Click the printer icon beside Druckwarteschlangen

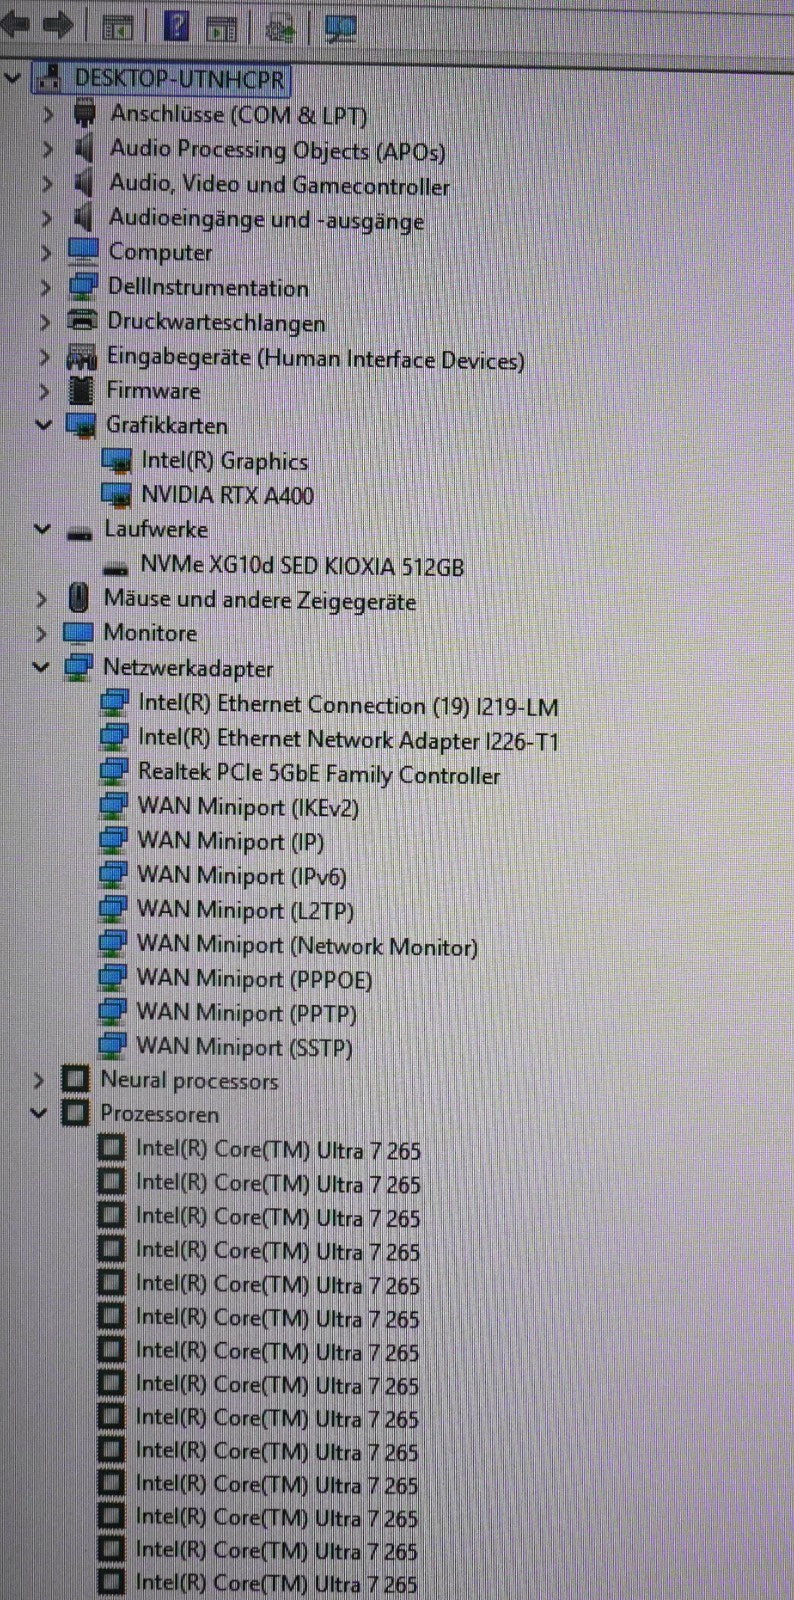click(81, 321)
